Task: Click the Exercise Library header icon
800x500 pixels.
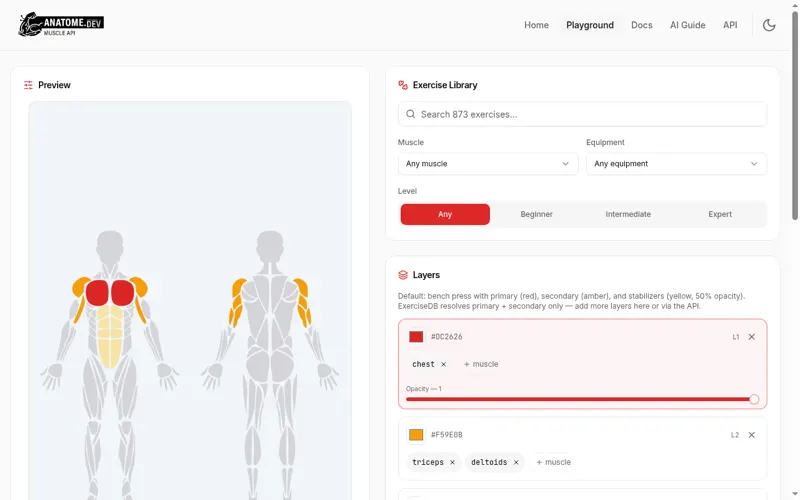Action: point(403,85)
